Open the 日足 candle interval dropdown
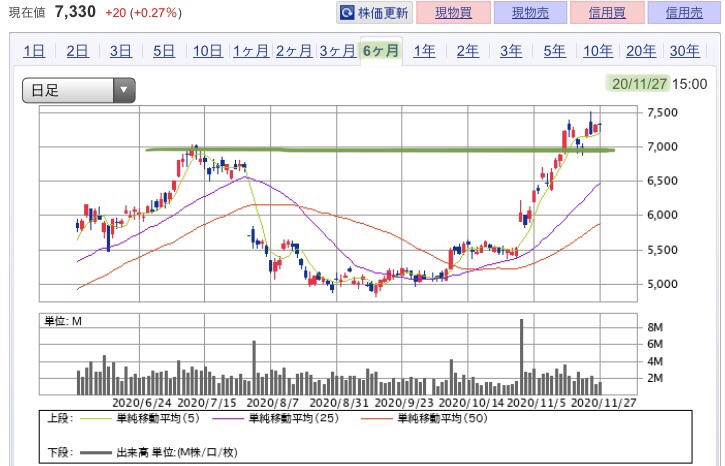The height and width of the screenshot is (466, 725). coord(79,90)
